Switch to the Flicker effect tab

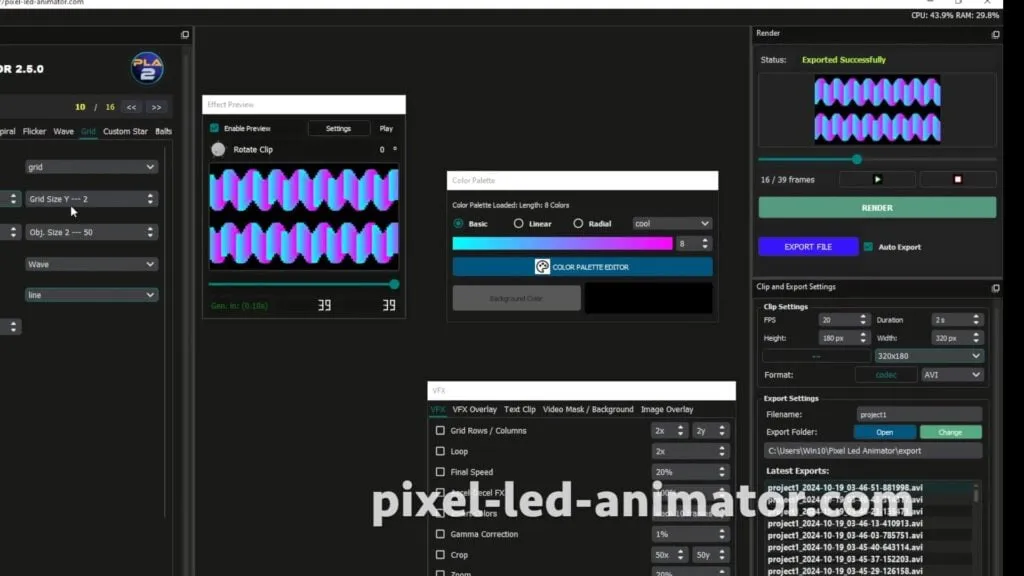(35, 131)
